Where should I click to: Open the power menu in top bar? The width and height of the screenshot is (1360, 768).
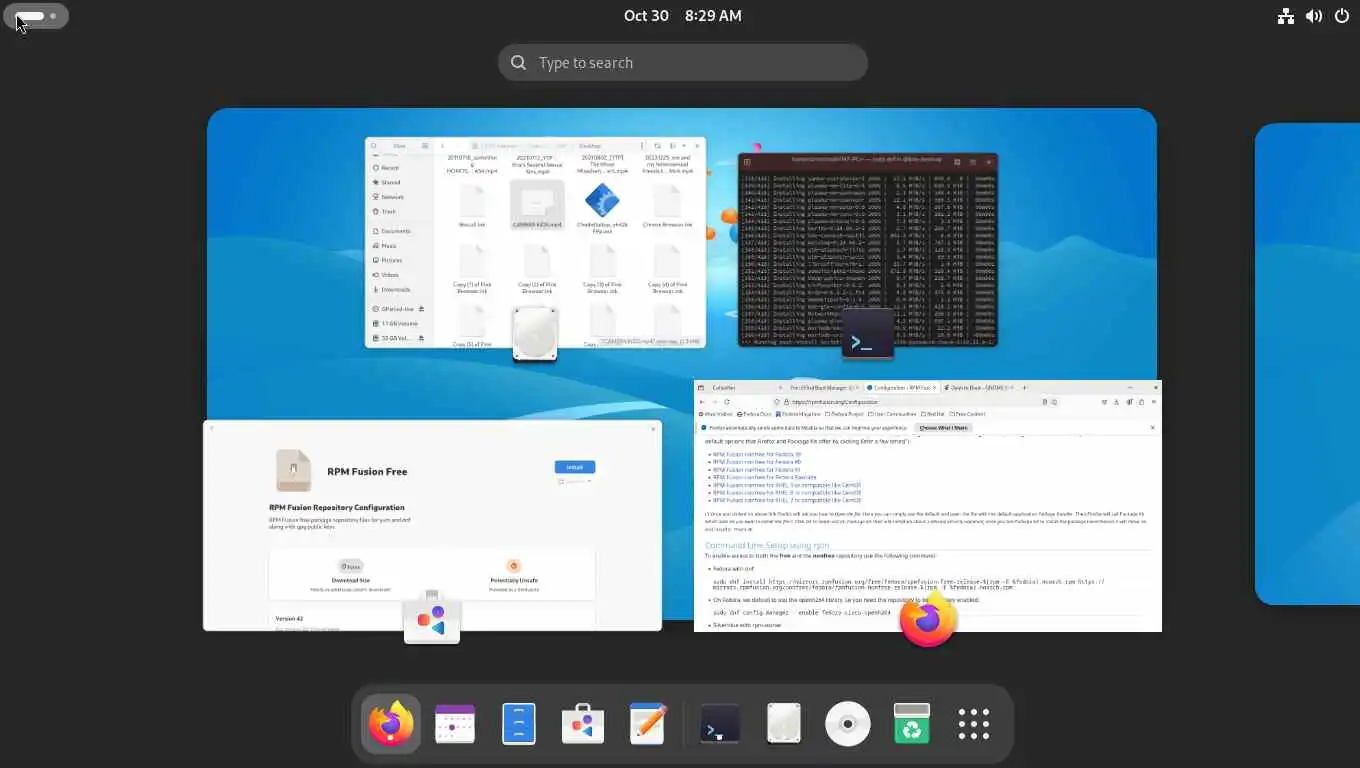point(1341,16)
